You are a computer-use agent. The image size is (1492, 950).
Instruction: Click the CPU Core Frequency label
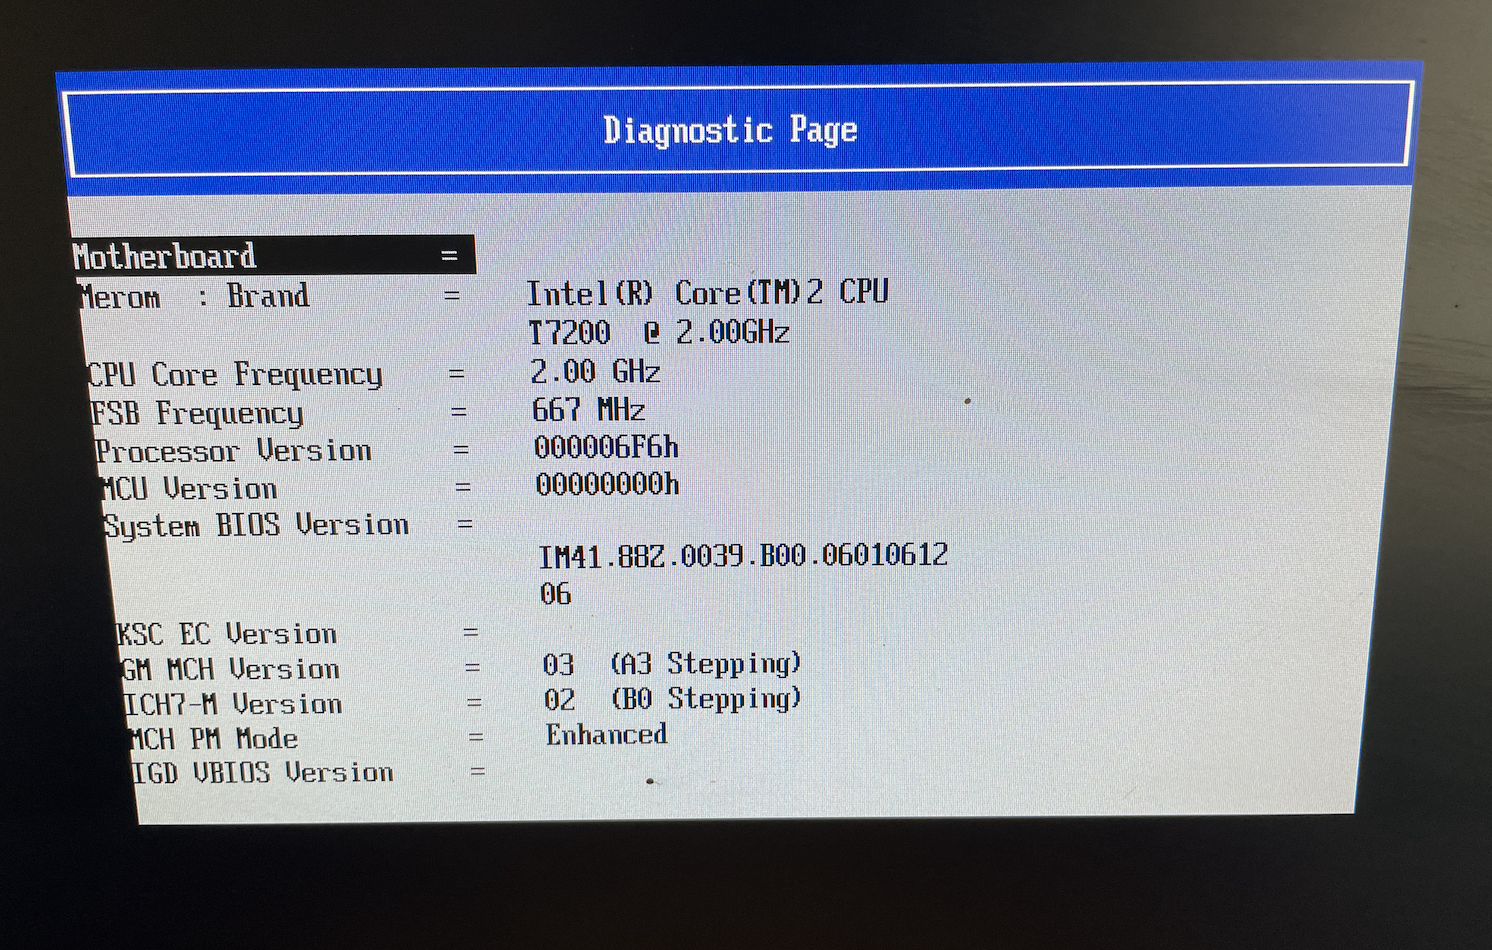click(235, 375)
